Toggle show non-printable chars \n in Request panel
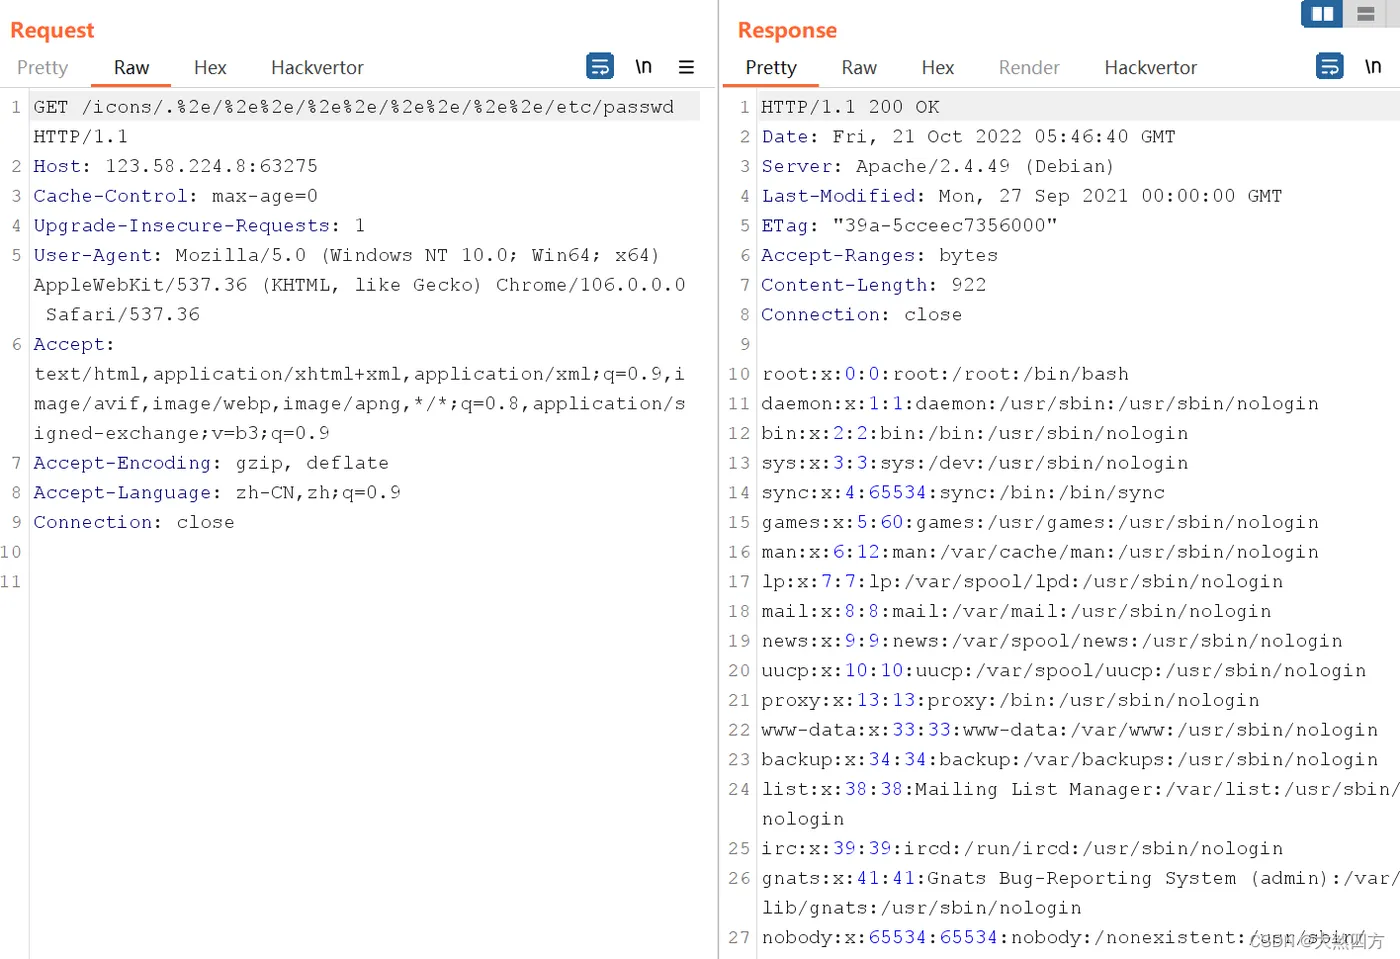 [643, 66]
